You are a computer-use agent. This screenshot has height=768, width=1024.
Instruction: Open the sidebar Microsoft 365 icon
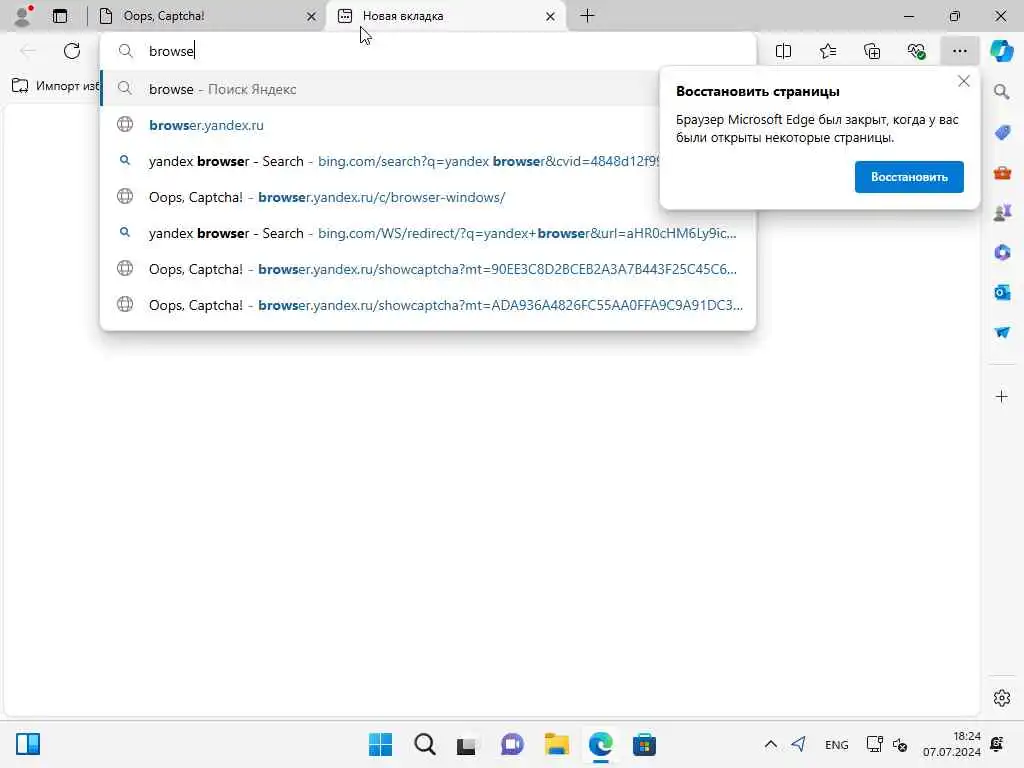click(x=1002, y=253)
